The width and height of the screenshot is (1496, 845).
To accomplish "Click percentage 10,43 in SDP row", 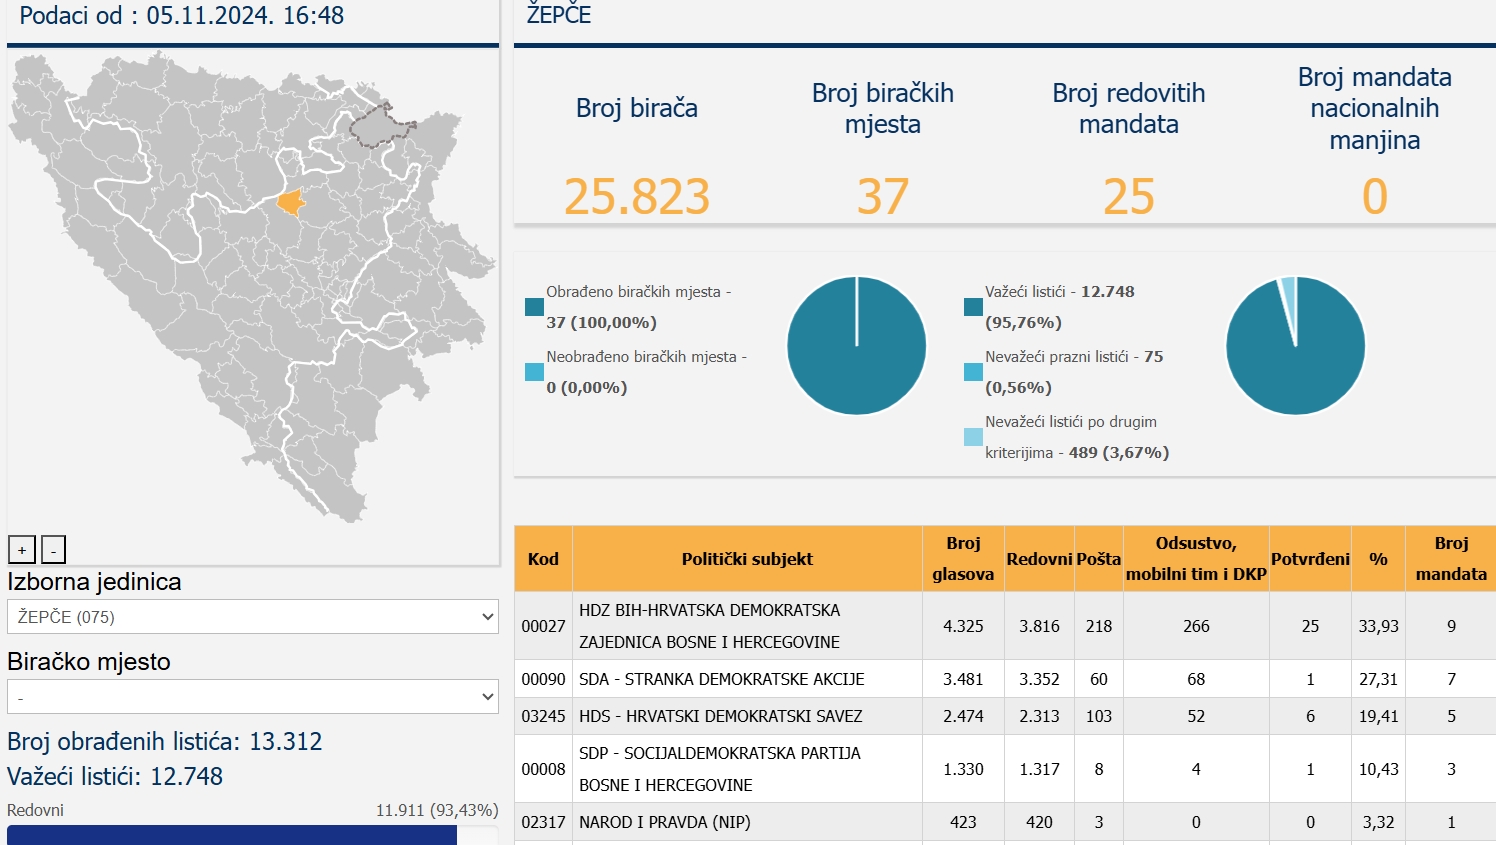I will tap(1378, 769).
